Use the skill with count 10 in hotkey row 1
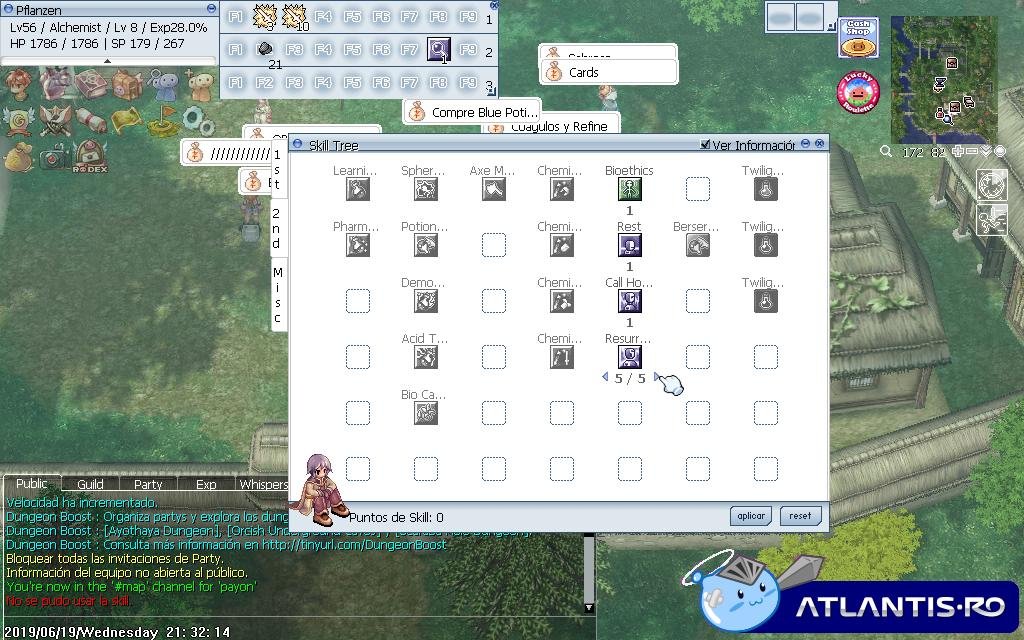1024x640 pixels. [294, 16]
